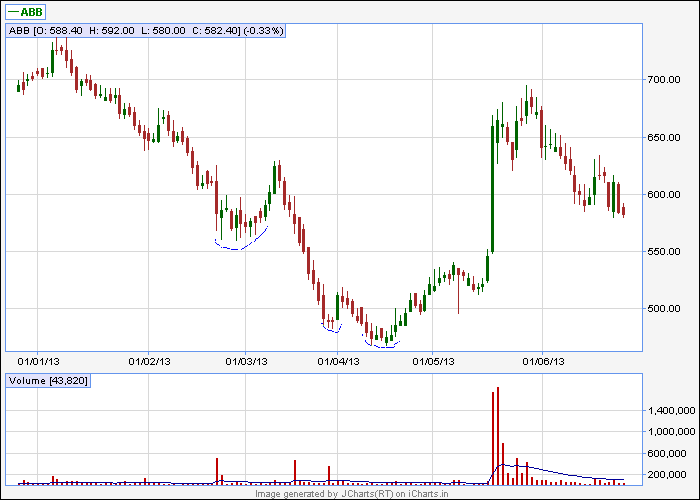This screenshot has height=500, width=700.
Task: Click the tallest volume bar in May
Action: click(497, 436)
